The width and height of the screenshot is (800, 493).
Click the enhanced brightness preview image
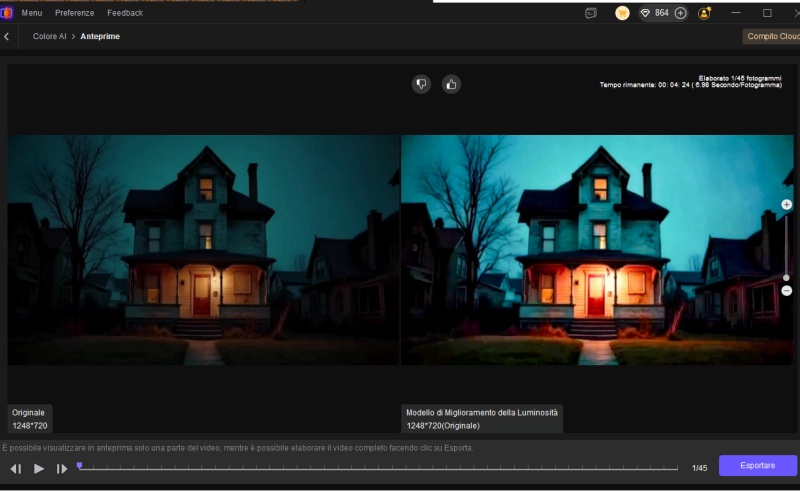point(597,250)
